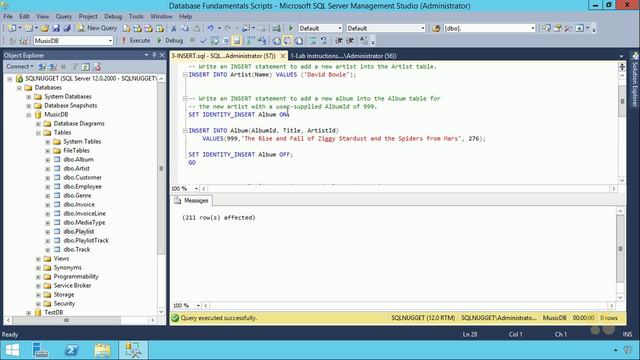Click the Open File folder icon
This screenshot has width=640, height=360.
pyautogui.click(x=44, y=28)
